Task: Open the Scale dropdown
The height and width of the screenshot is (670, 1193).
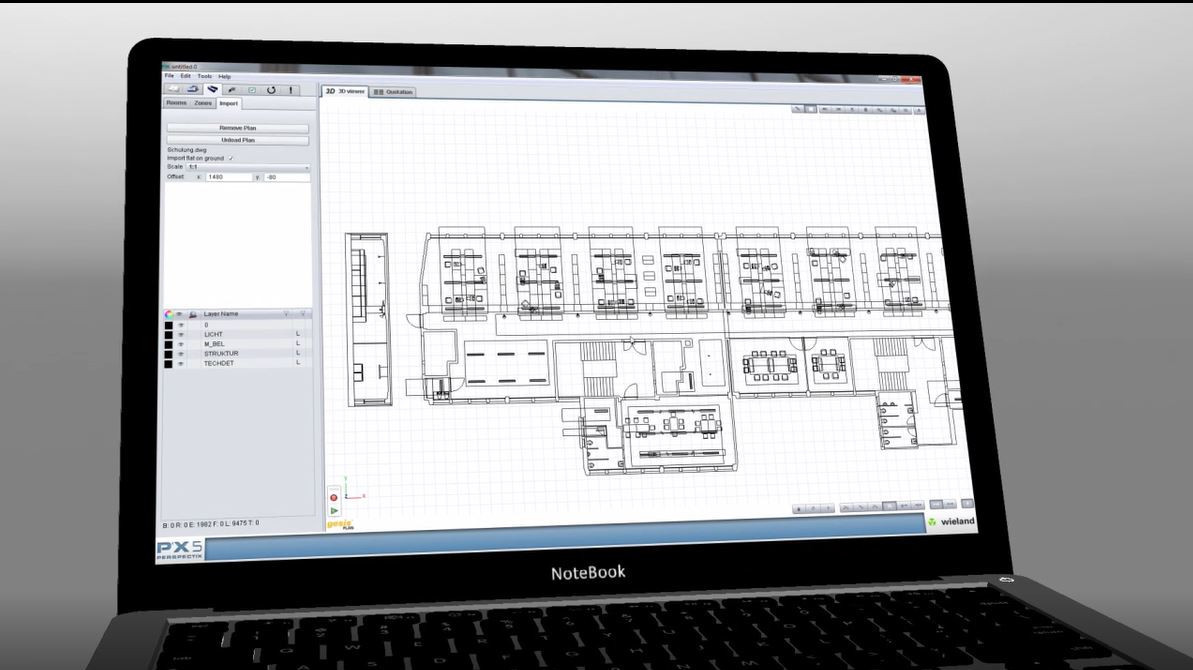Action: (248, 167)
